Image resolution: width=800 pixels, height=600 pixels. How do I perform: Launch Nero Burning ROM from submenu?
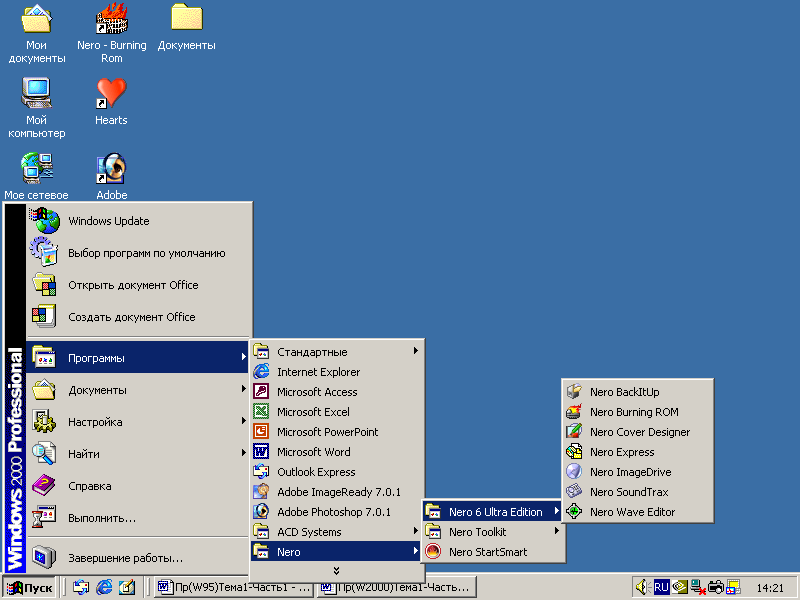pyautogui.click(x=637, y=412)
